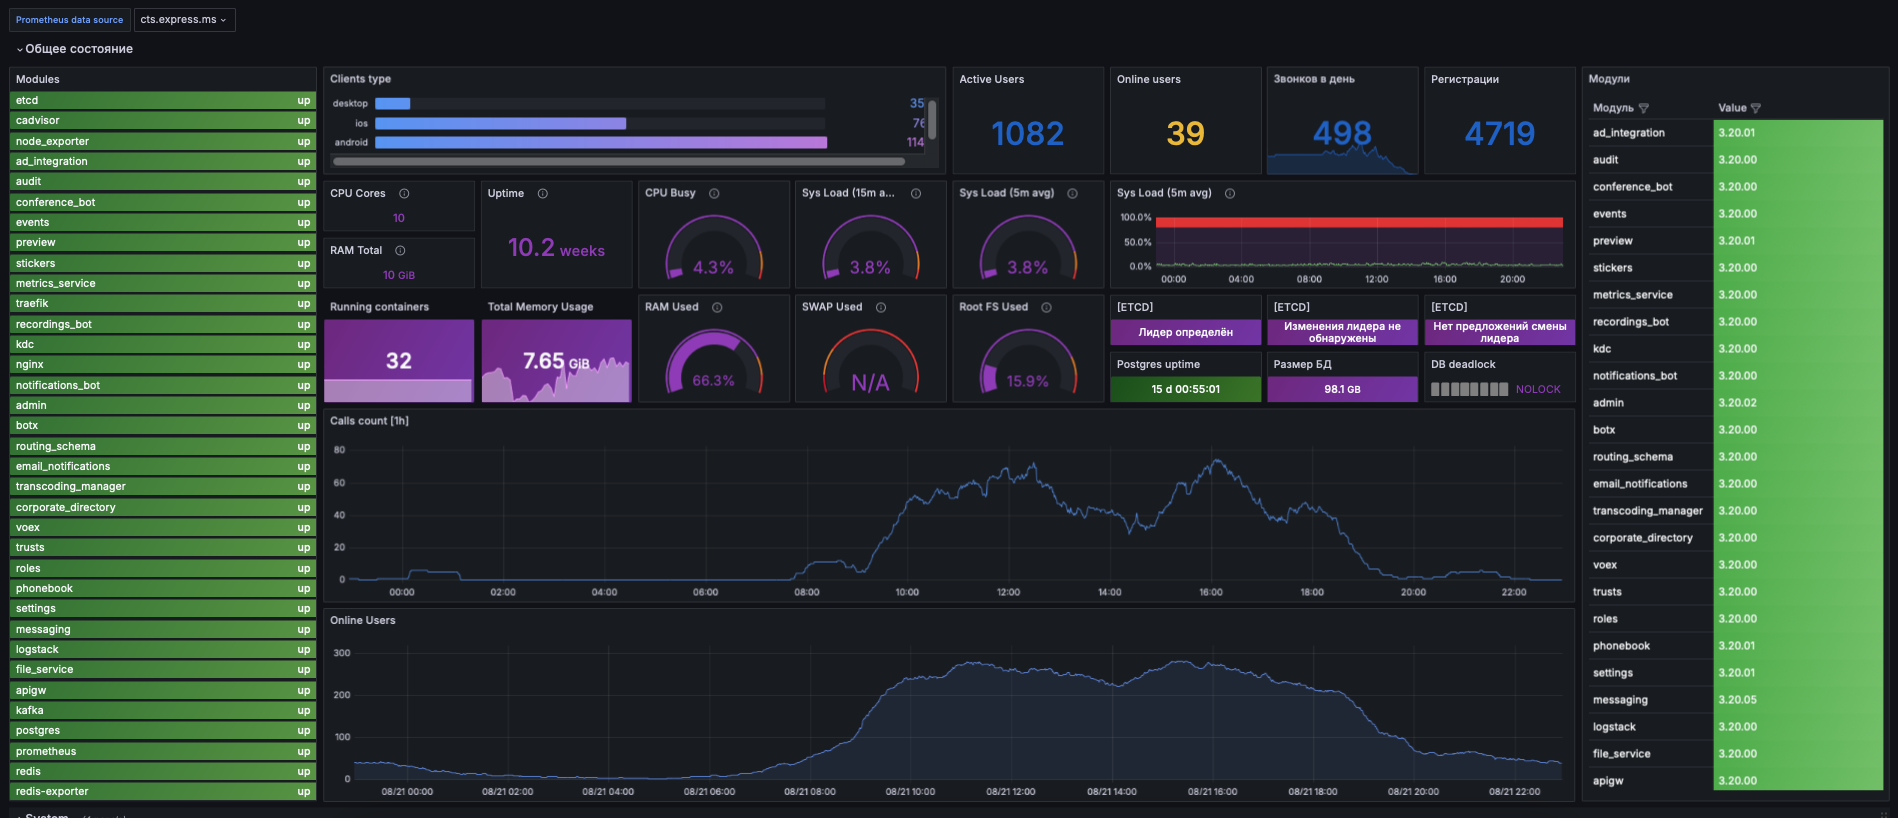Click the nginx row in Modules list

pyautogui.click(x=163, y=365)
